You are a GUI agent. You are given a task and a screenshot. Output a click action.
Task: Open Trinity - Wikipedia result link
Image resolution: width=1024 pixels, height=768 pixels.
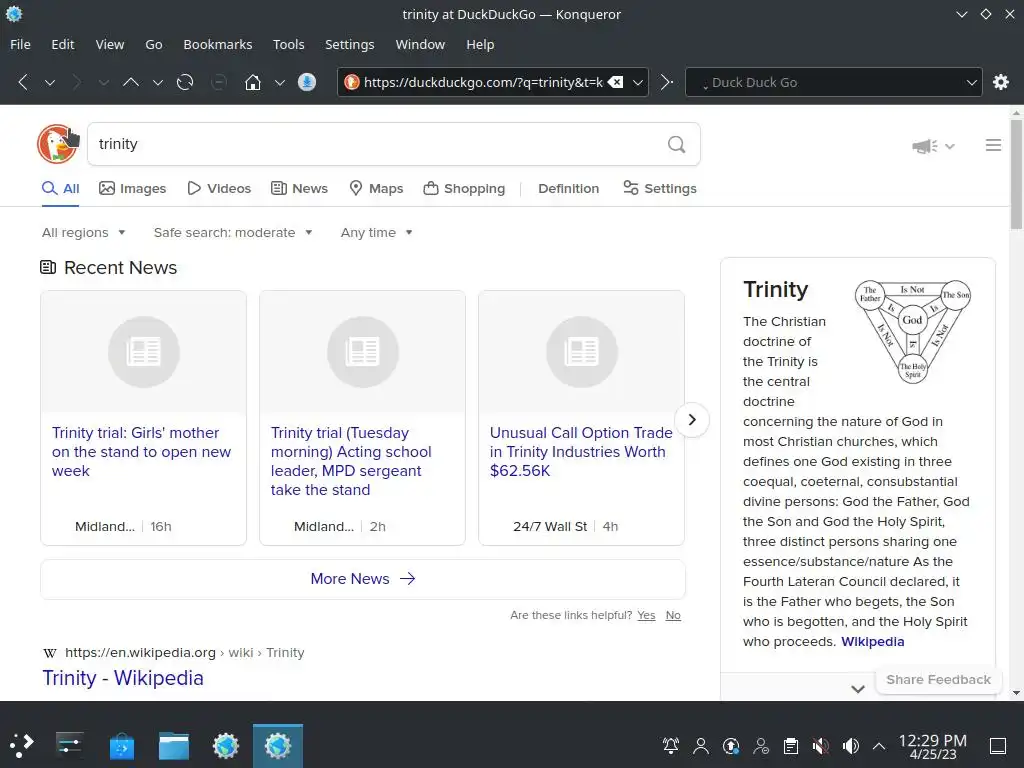pyautogui.click(x=123, y=678)
